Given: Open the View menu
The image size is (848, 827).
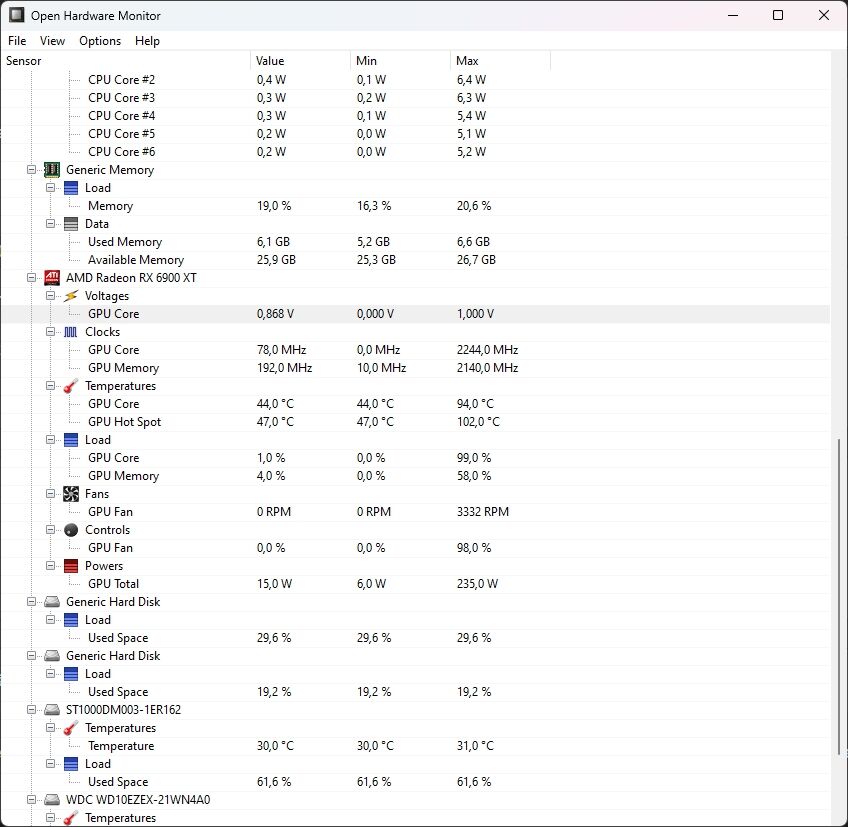Looking at the screenshot, I should [x=52, y=41].
